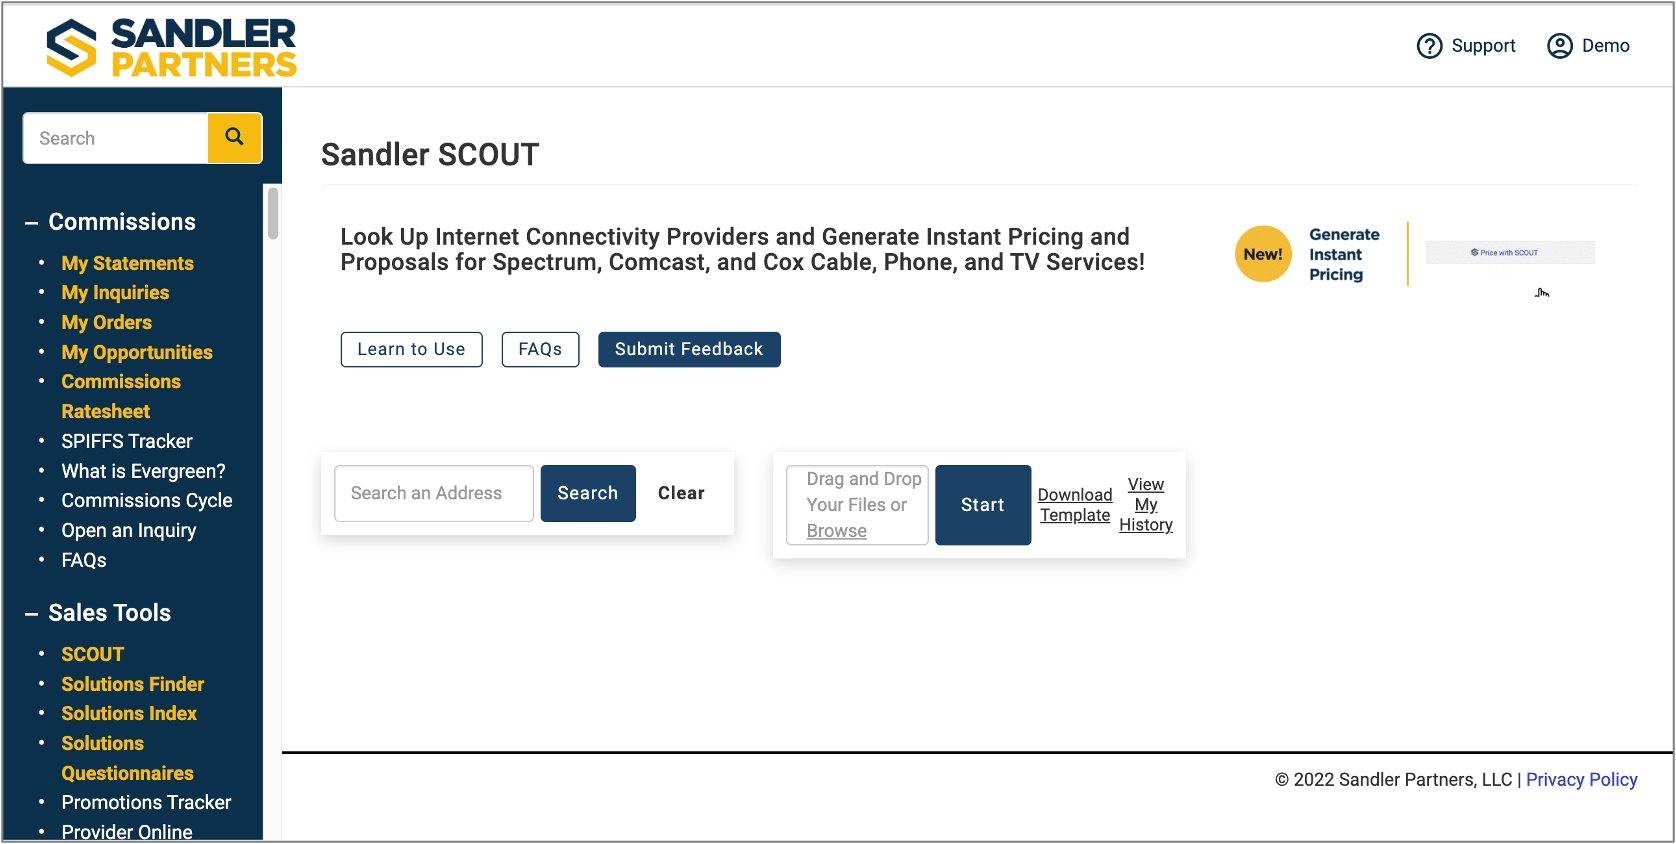Click the Learn to Use button
This screenshot has width=1676, height=844.
[411, 349]
